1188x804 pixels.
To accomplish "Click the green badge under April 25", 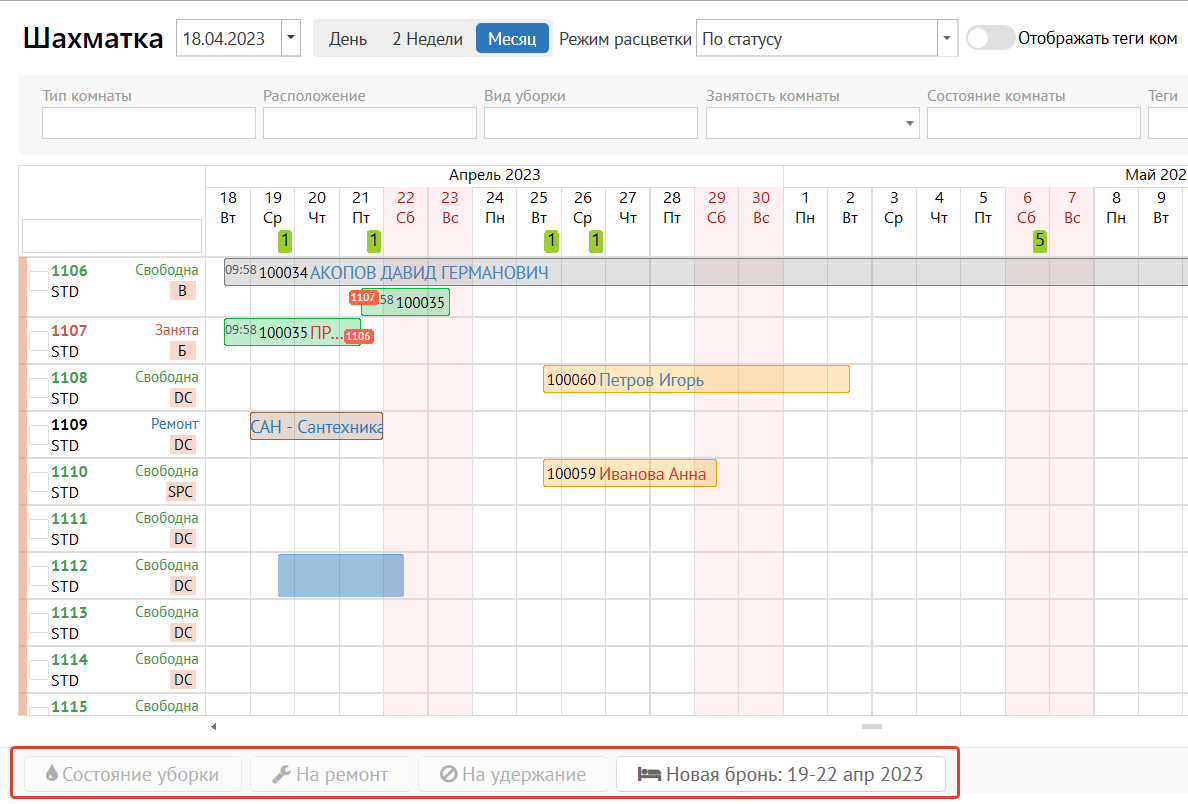I will coord(552,241).
